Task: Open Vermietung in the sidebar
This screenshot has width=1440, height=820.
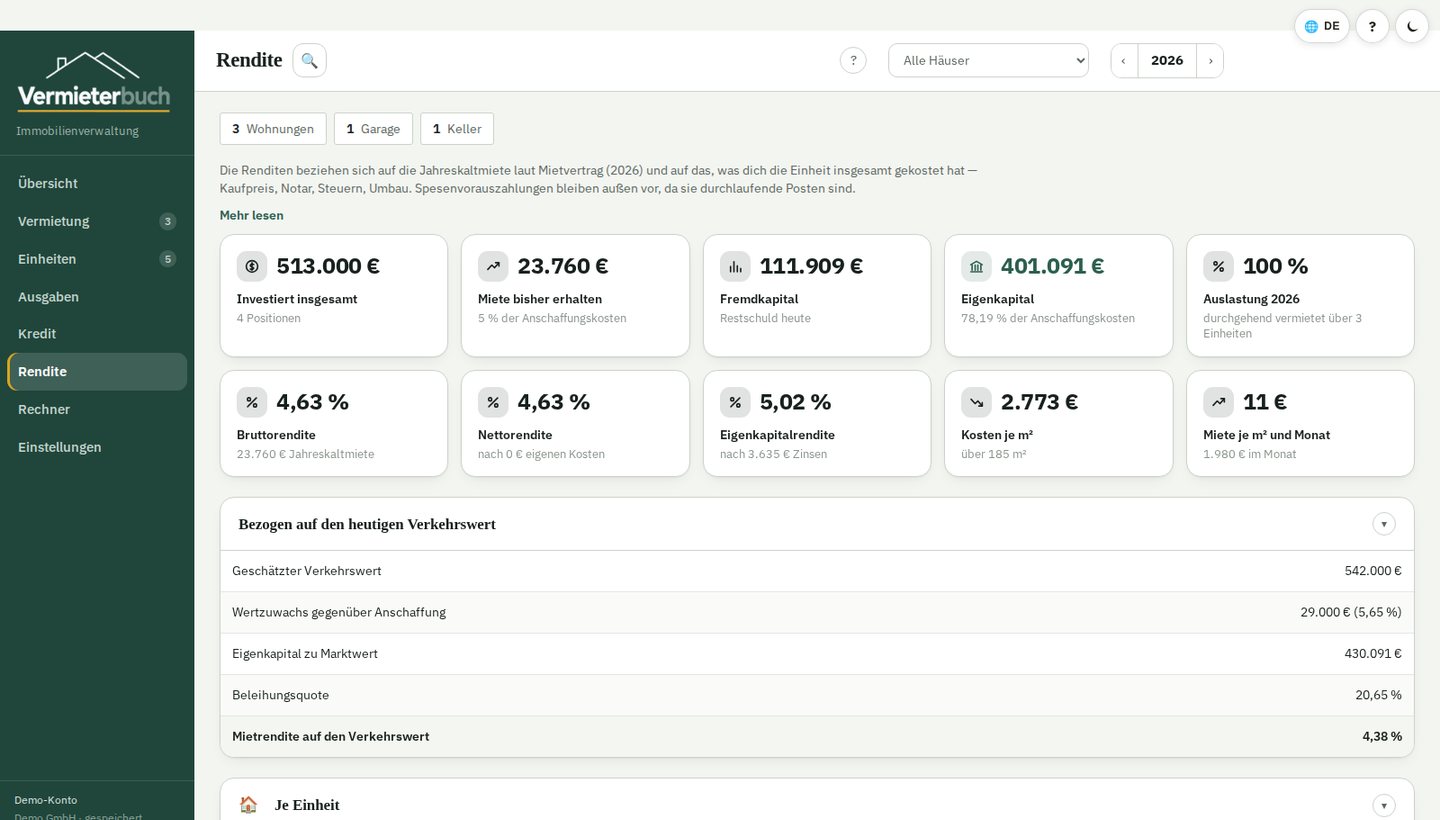Action: [x=97, y=221]
